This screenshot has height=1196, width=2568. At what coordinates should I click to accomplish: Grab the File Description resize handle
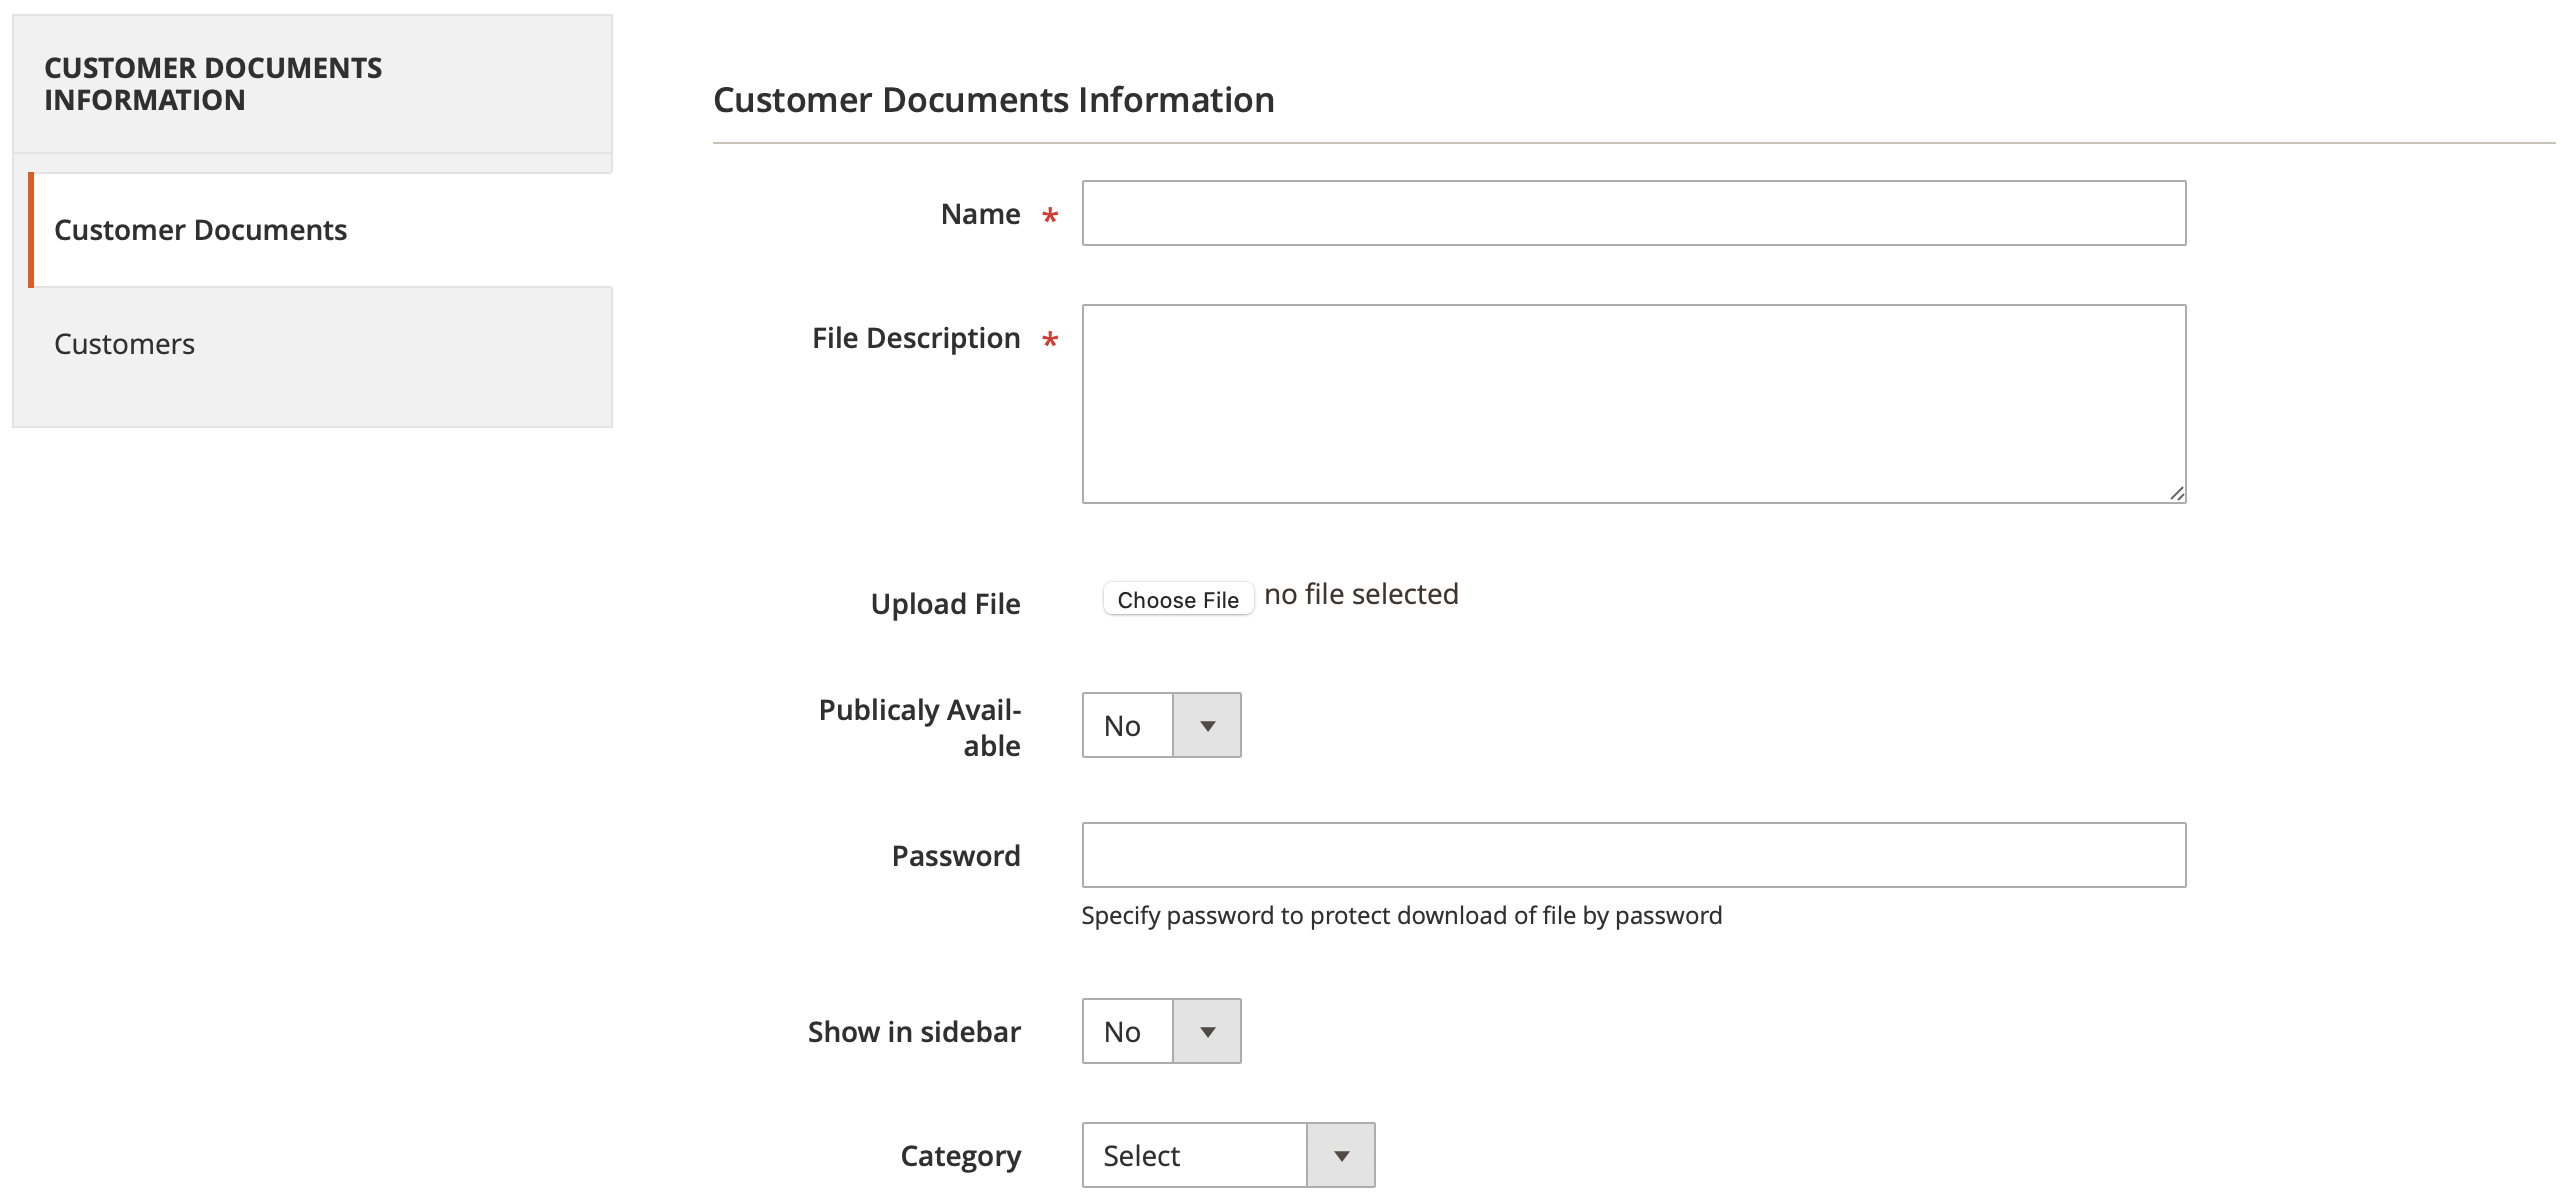[2176, 493]
